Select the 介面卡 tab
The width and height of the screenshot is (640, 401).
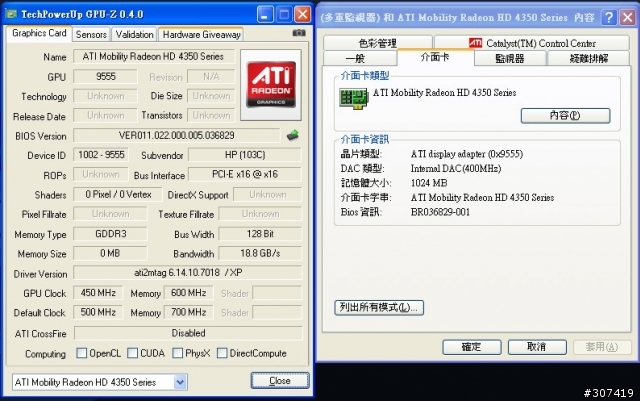(435, 57)
